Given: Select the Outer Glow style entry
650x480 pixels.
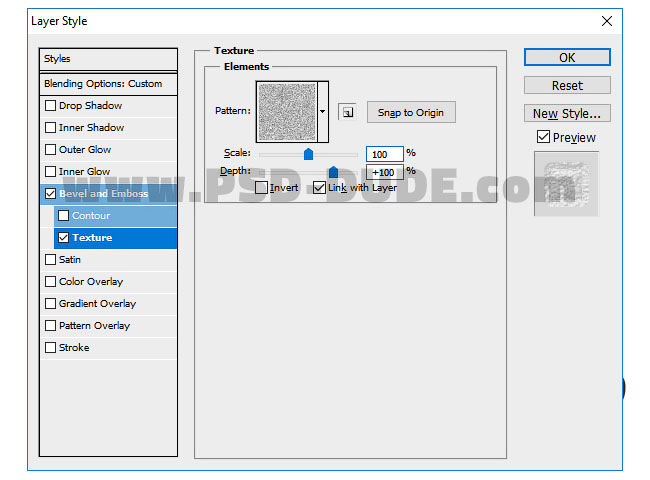Looking at the screenshot, I should [x=109, y=150].
